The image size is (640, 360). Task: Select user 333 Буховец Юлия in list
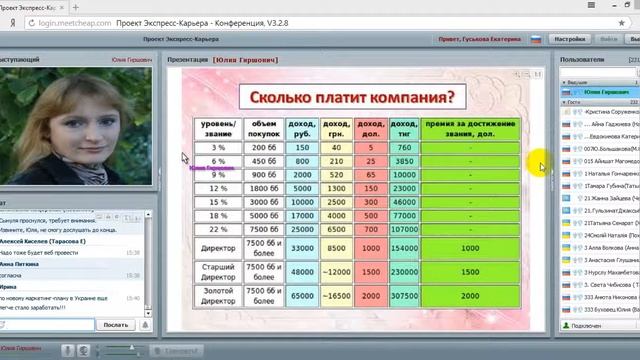[600, 309]
